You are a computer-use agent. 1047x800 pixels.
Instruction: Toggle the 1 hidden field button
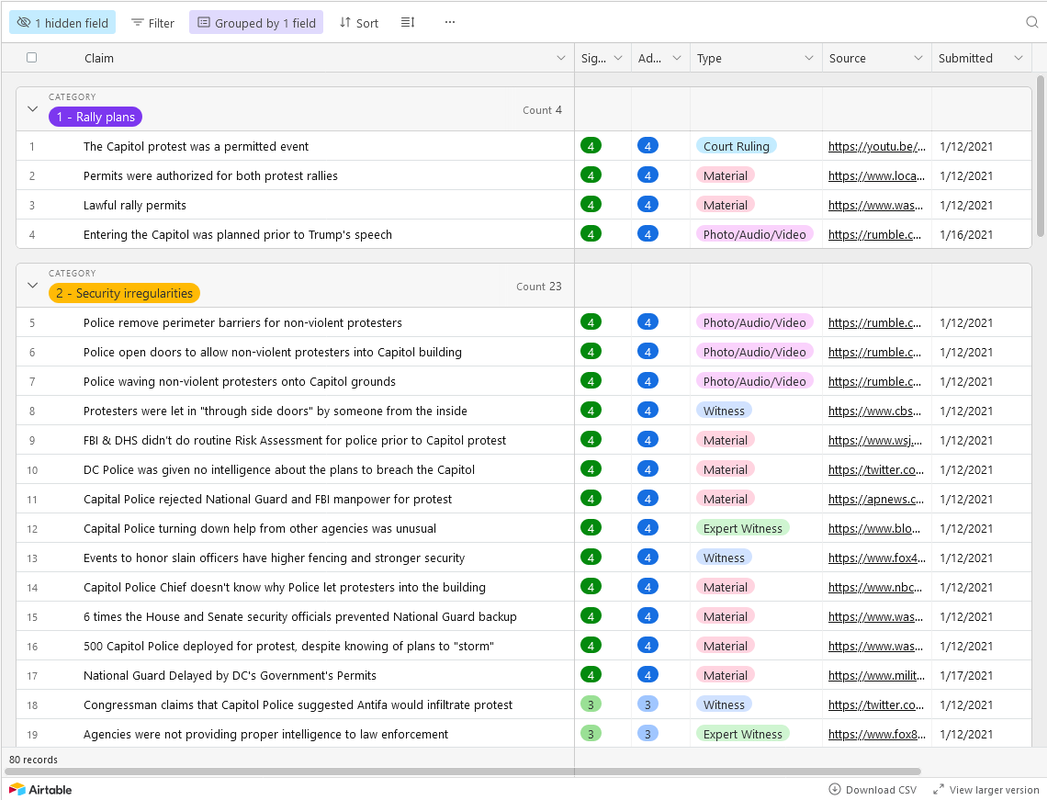[62, 23]
